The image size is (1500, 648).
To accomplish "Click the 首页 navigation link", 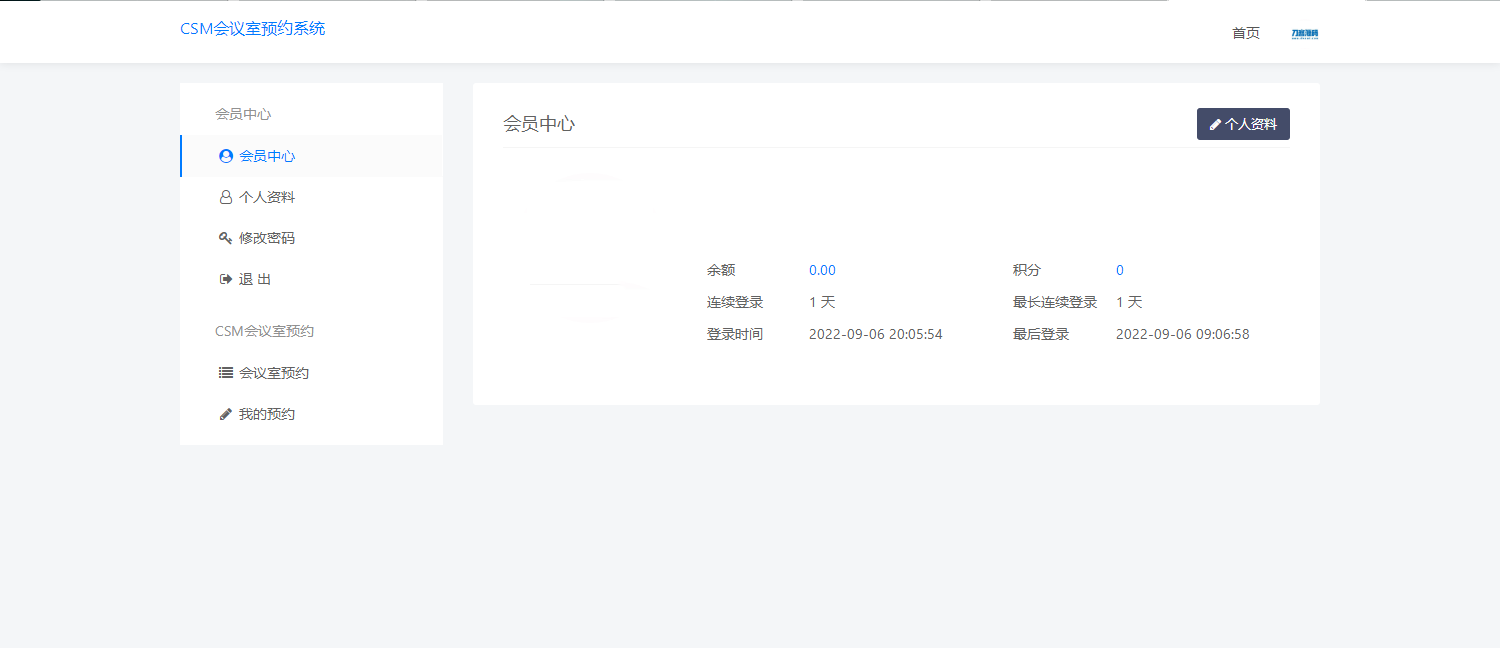I will point(1245,32).
